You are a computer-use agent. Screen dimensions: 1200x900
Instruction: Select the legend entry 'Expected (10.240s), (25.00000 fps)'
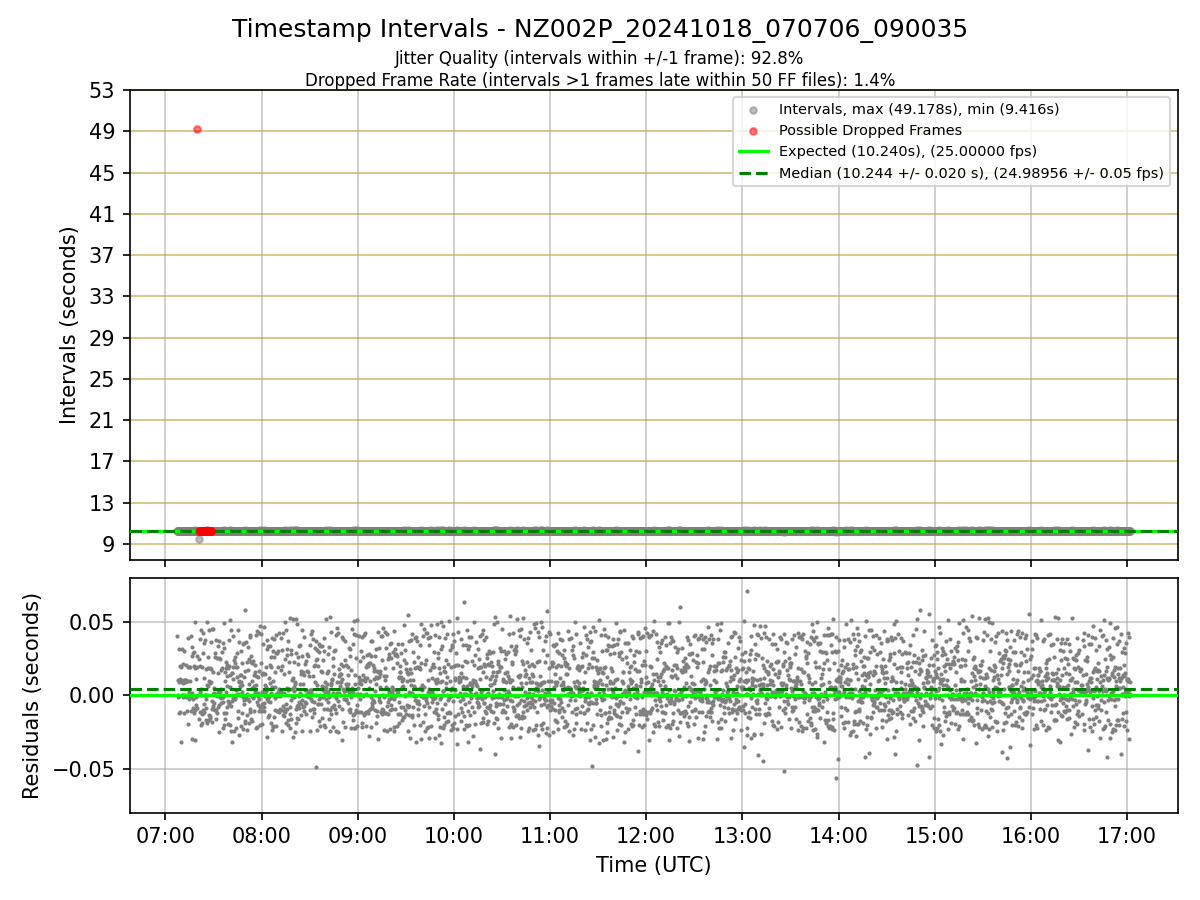pos(908,151)
